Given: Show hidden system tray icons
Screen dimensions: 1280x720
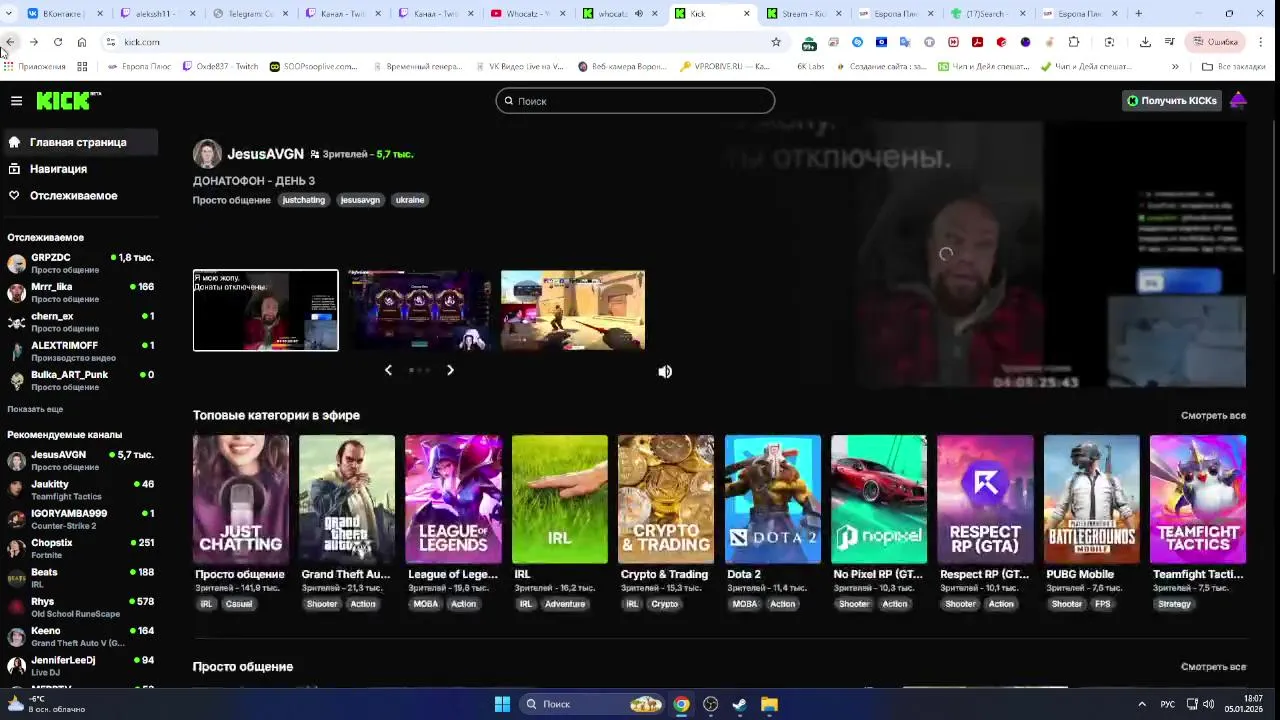Looking at the screenshot, I should click(x=1142, y=704).
